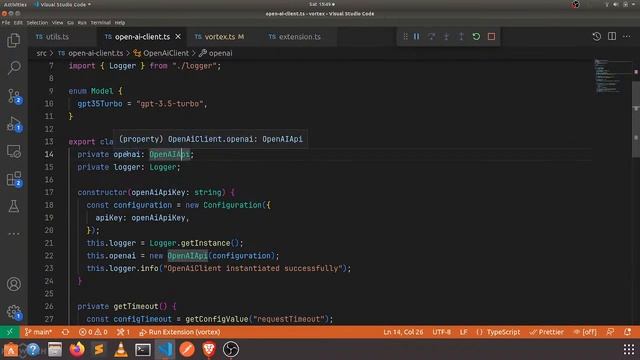
Task: Open the notifications bell
Action: (627, 332)
